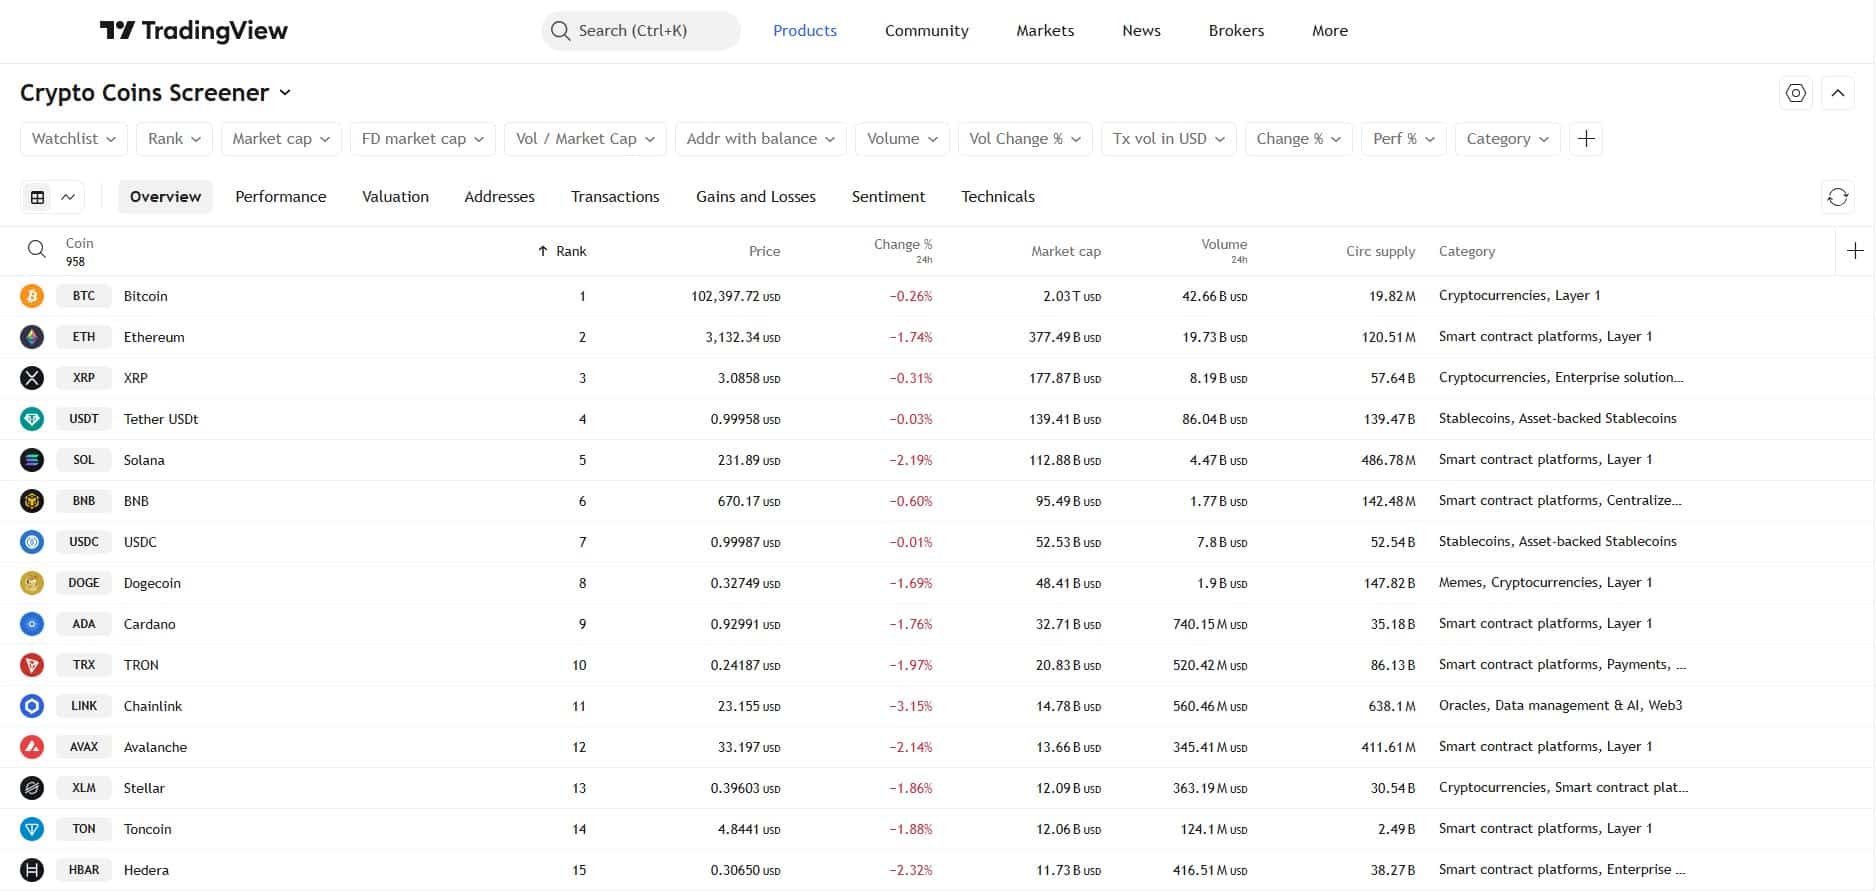Sort by Rank column header
This screenshot has width=1876, height=891.
tap(569, 251)
